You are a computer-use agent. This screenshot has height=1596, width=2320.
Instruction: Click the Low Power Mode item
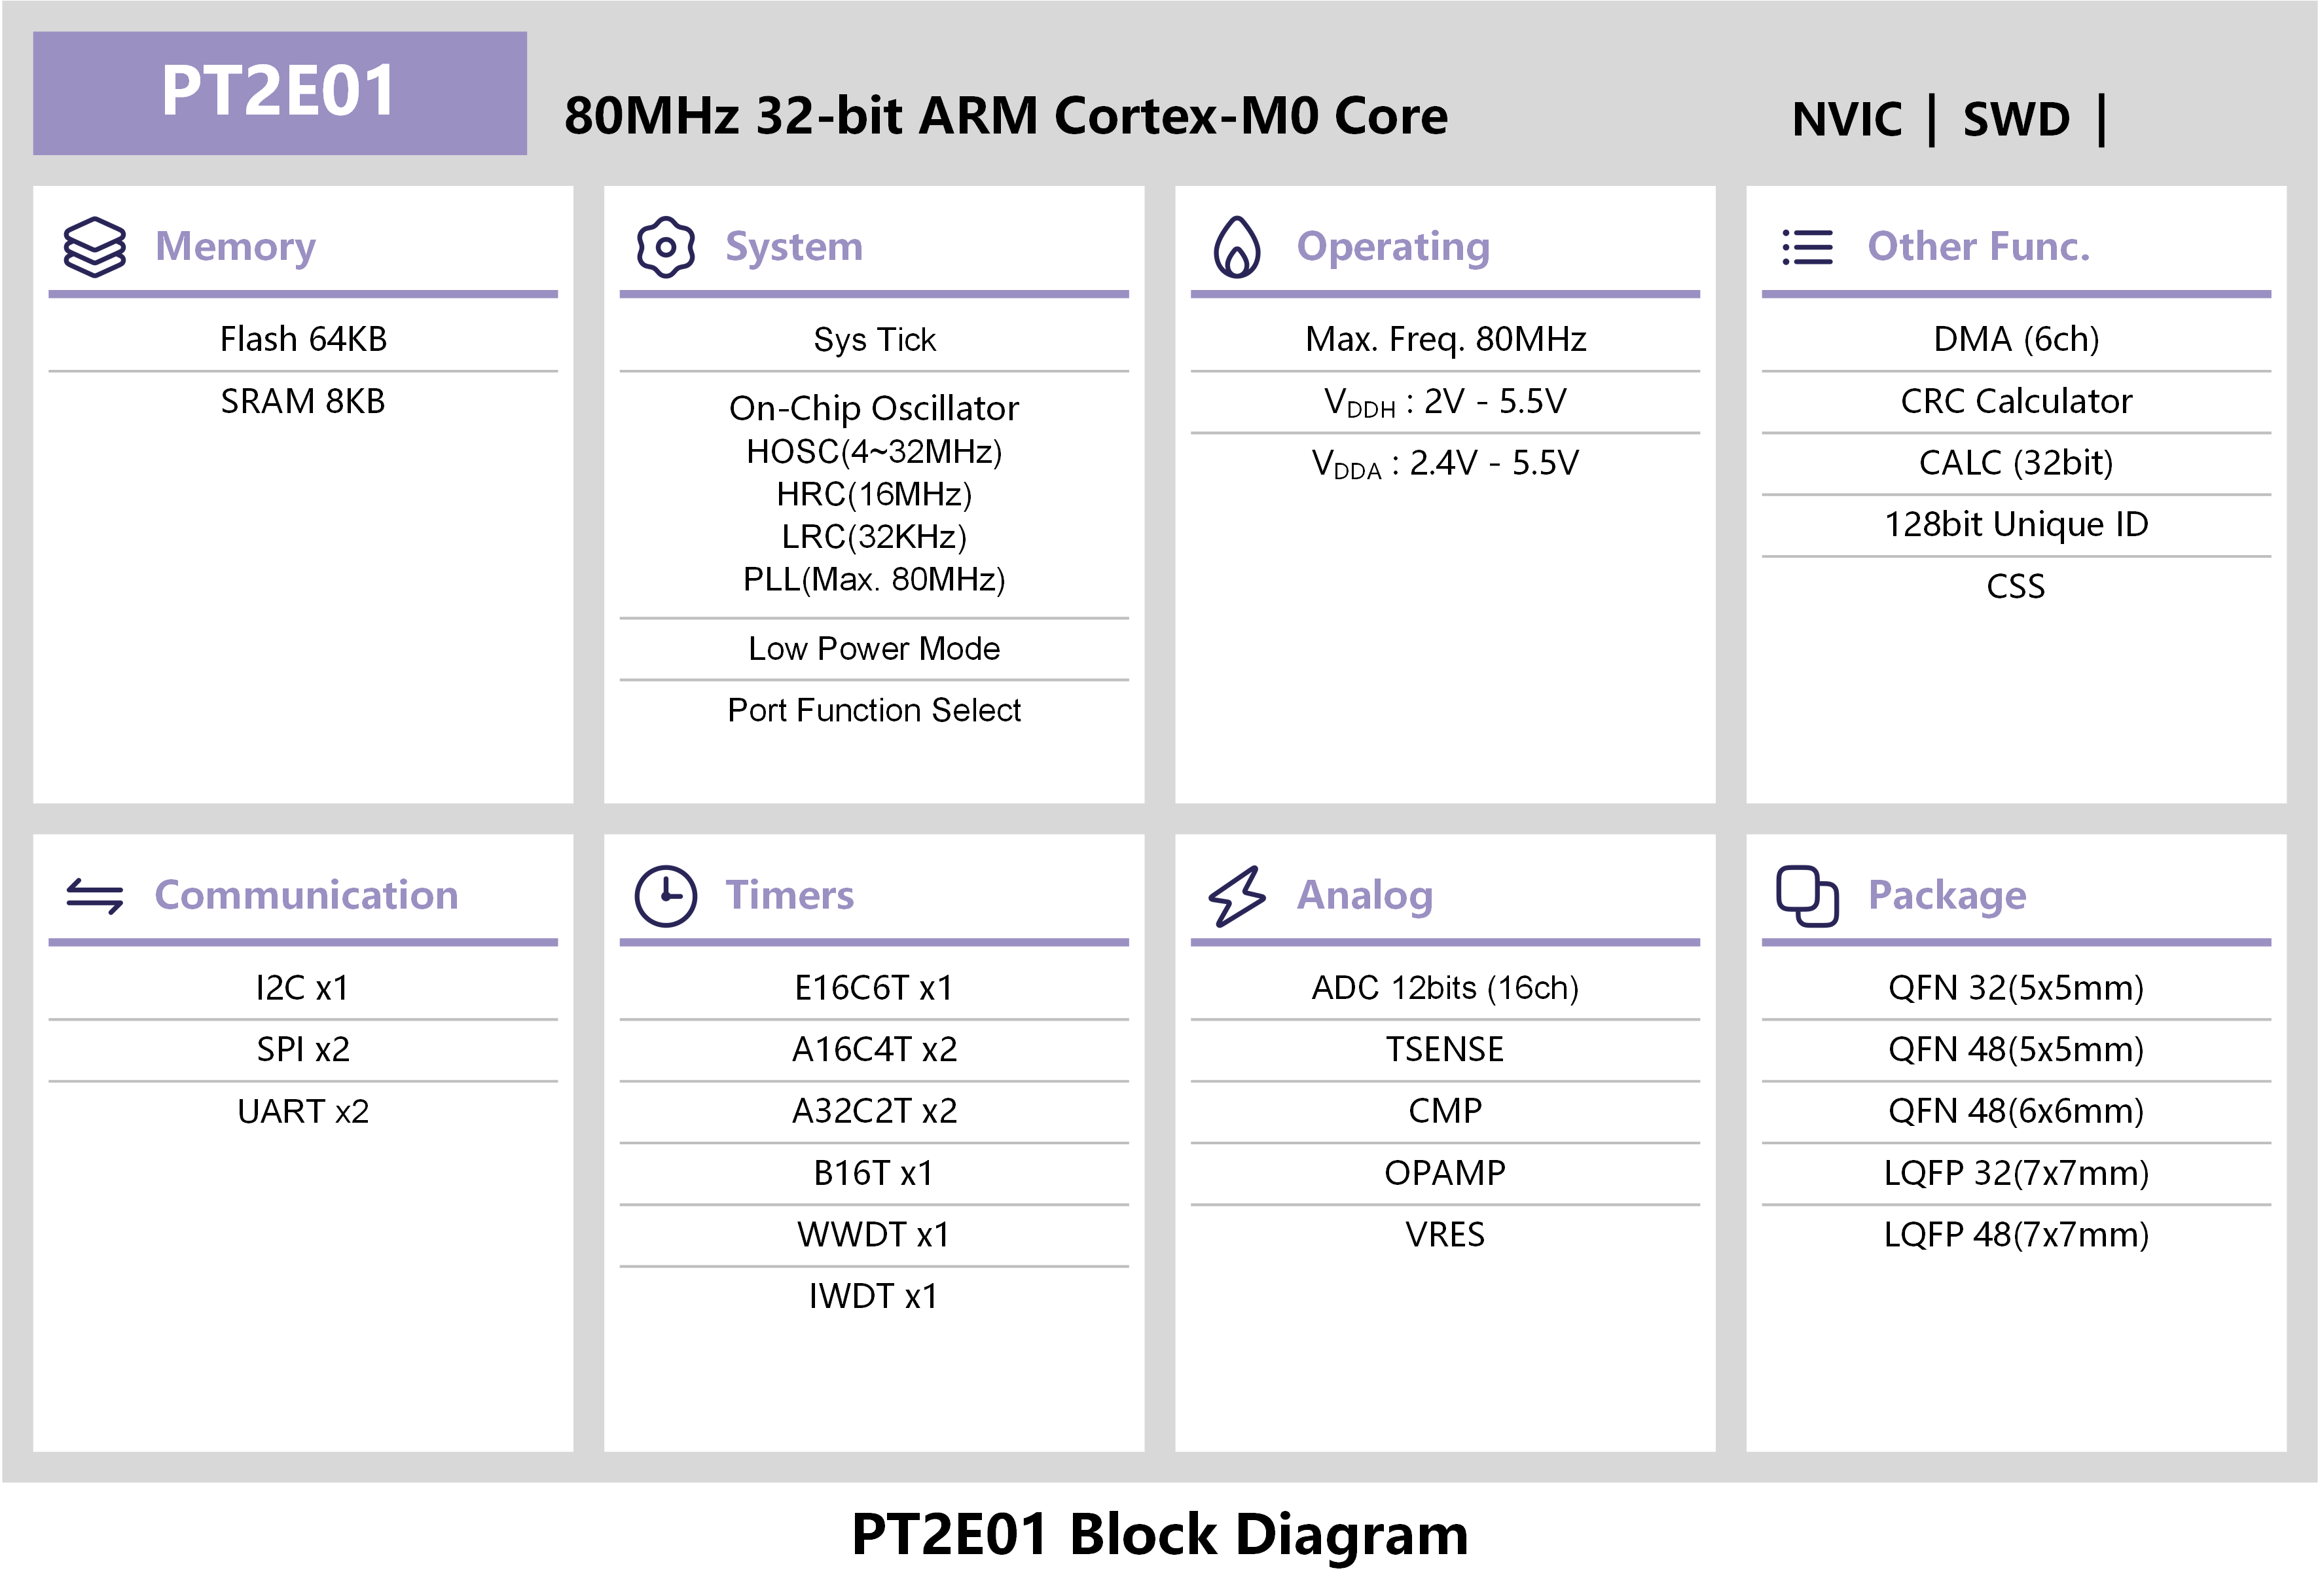click(x=873, y=648)
